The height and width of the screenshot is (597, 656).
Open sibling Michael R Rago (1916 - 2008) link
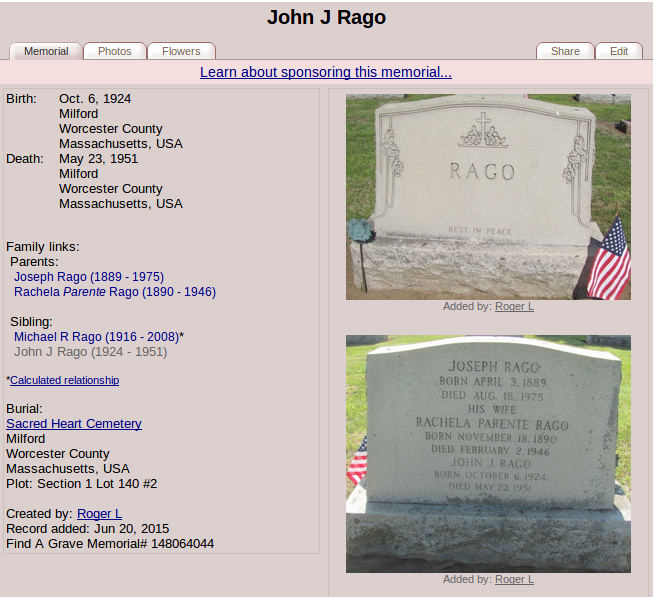point(97,337)
